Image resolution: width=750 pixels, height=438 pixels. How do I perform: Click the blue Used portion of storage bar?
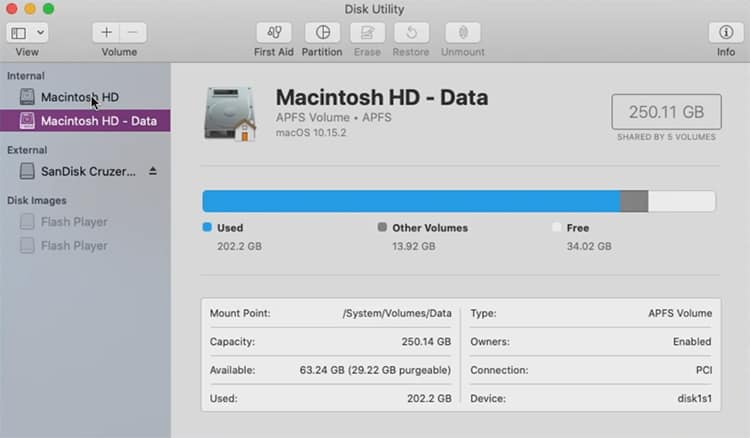click(411, 201)
